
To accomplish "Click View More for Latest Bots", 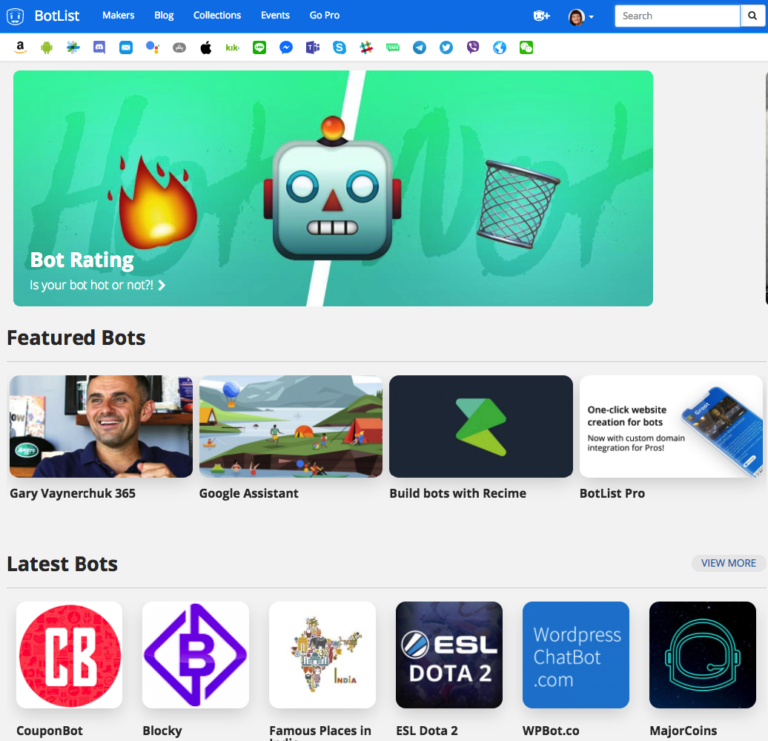I will coord(728,563).
